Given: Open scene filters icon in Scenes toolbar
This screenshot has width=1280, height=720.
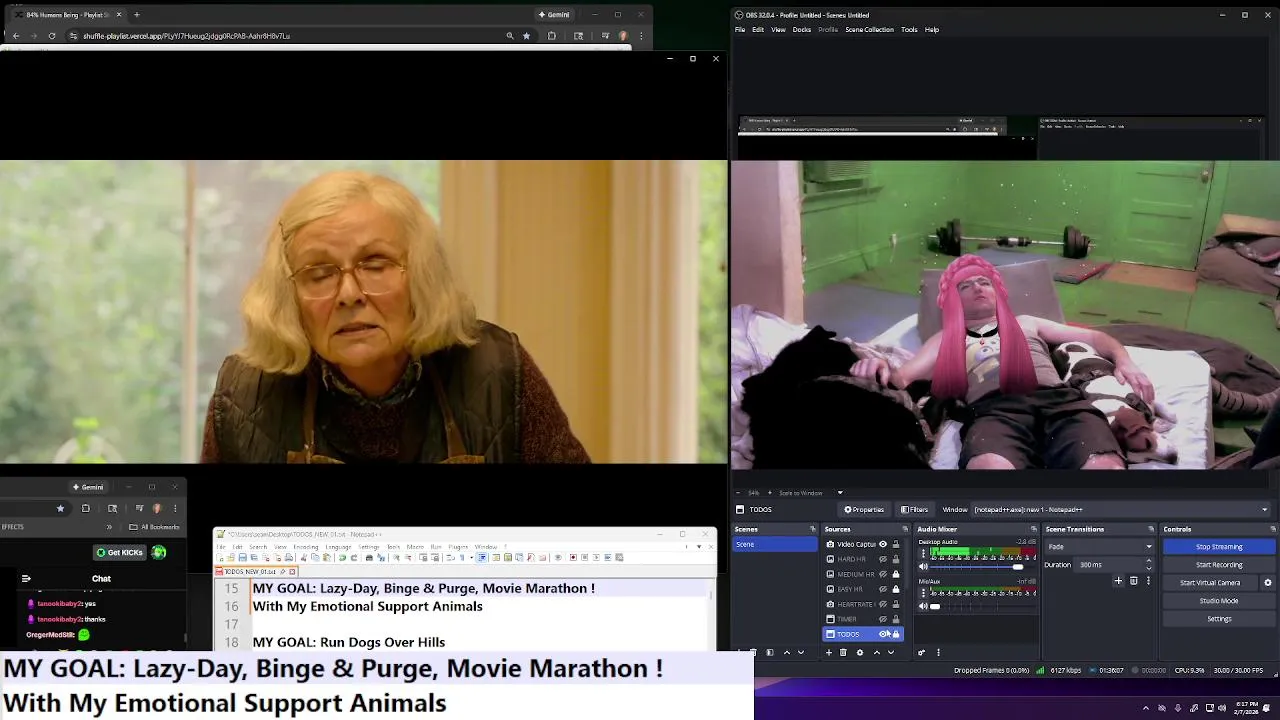Looking at the screenshot, I should click(770, 652).
